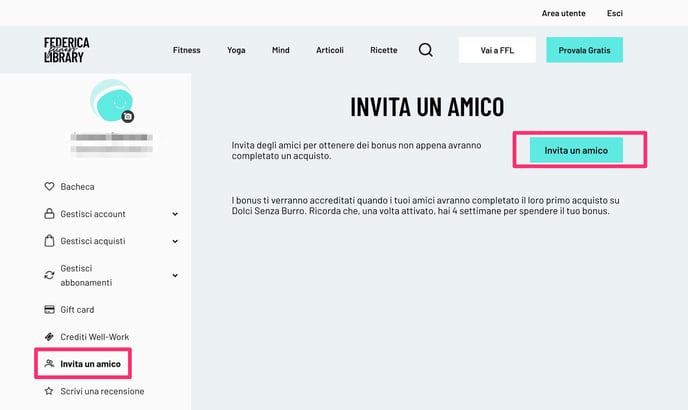Click the padlock icon for Gestisci account

pos(49,214)
